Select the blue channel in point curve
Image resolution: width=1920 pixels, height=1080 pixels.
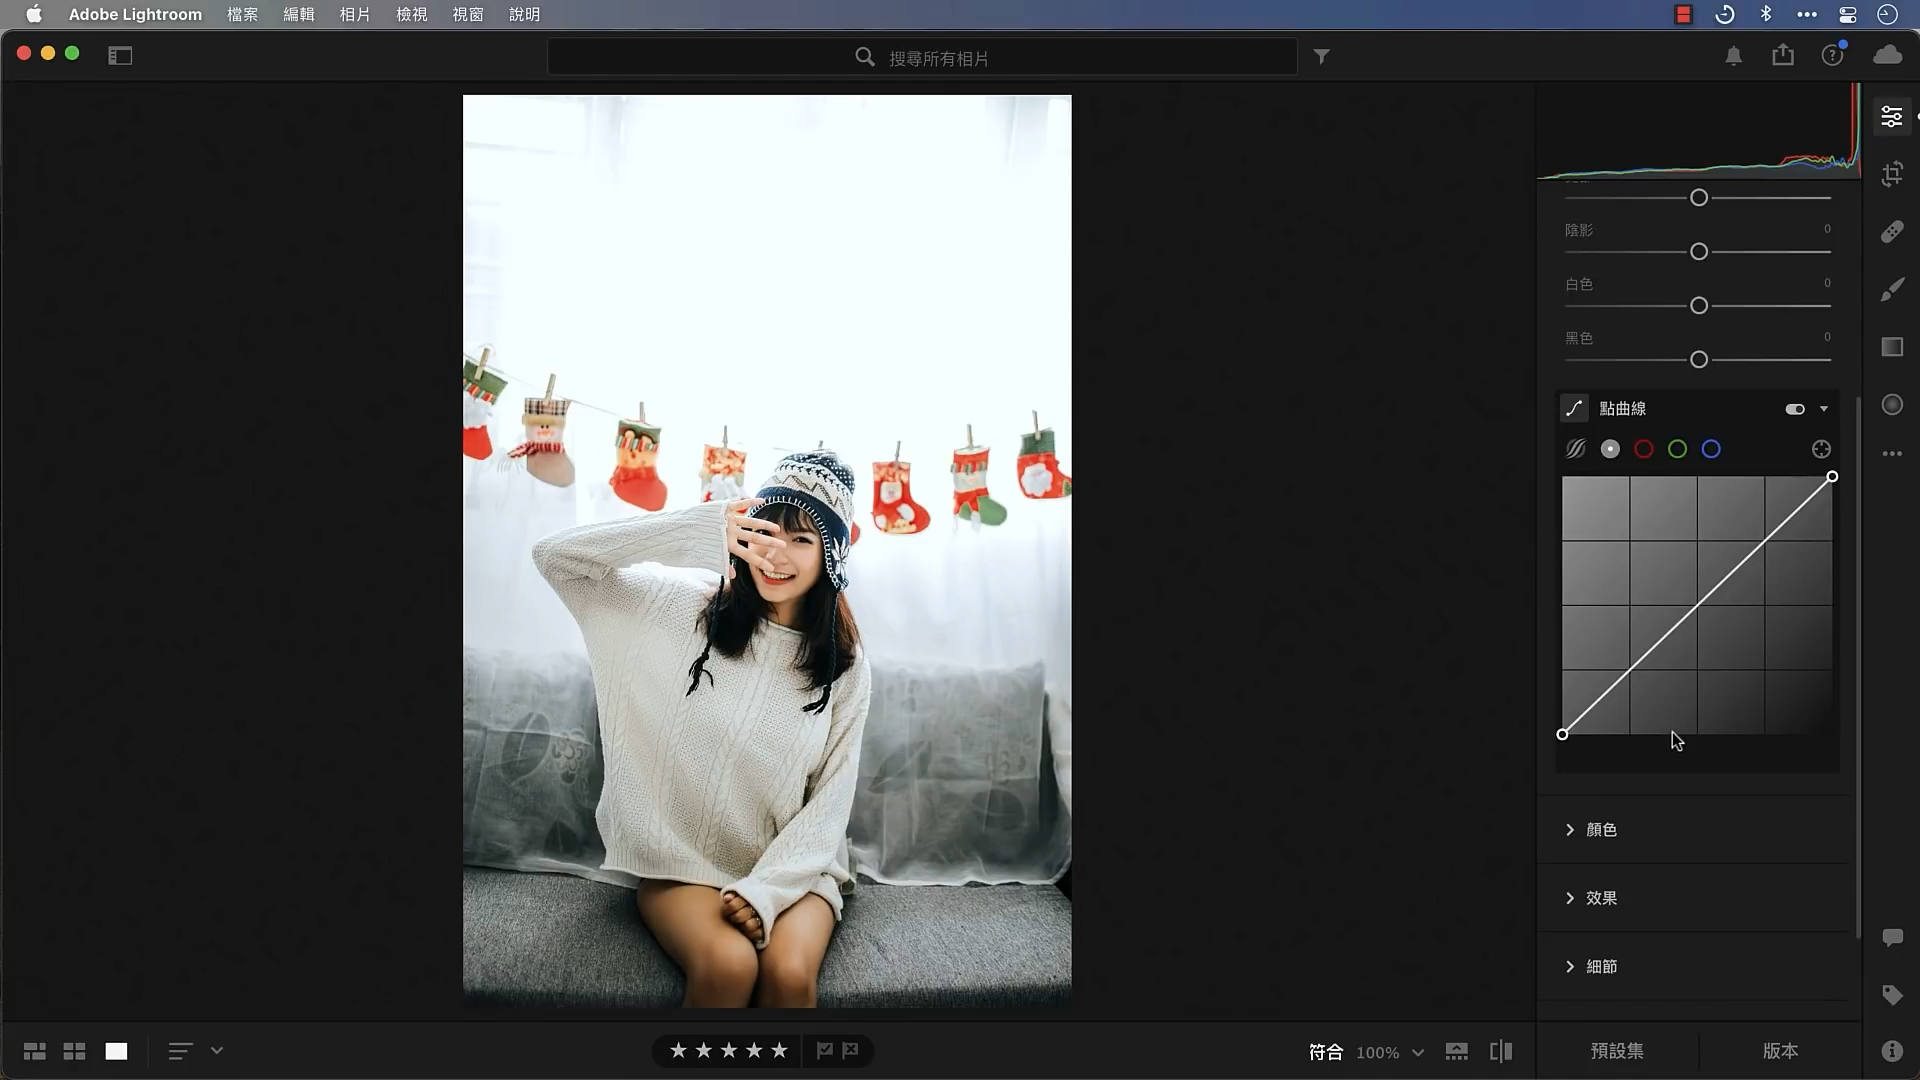(x=1712, y=449)
